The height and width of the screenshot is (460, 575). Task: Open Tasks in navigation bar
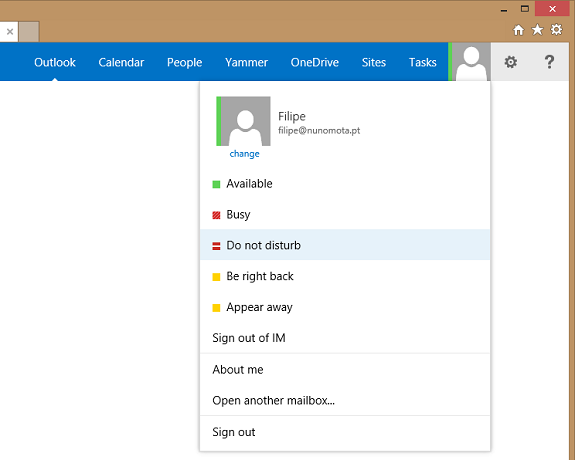(x=422, y=62)
